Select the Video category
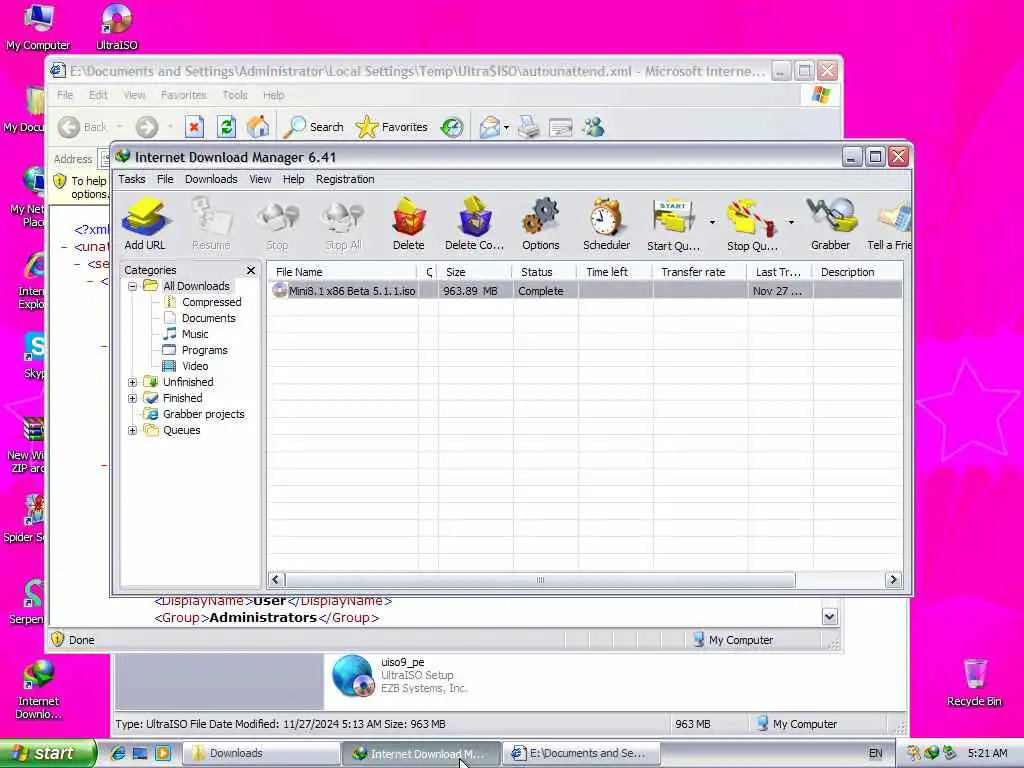 195,366
